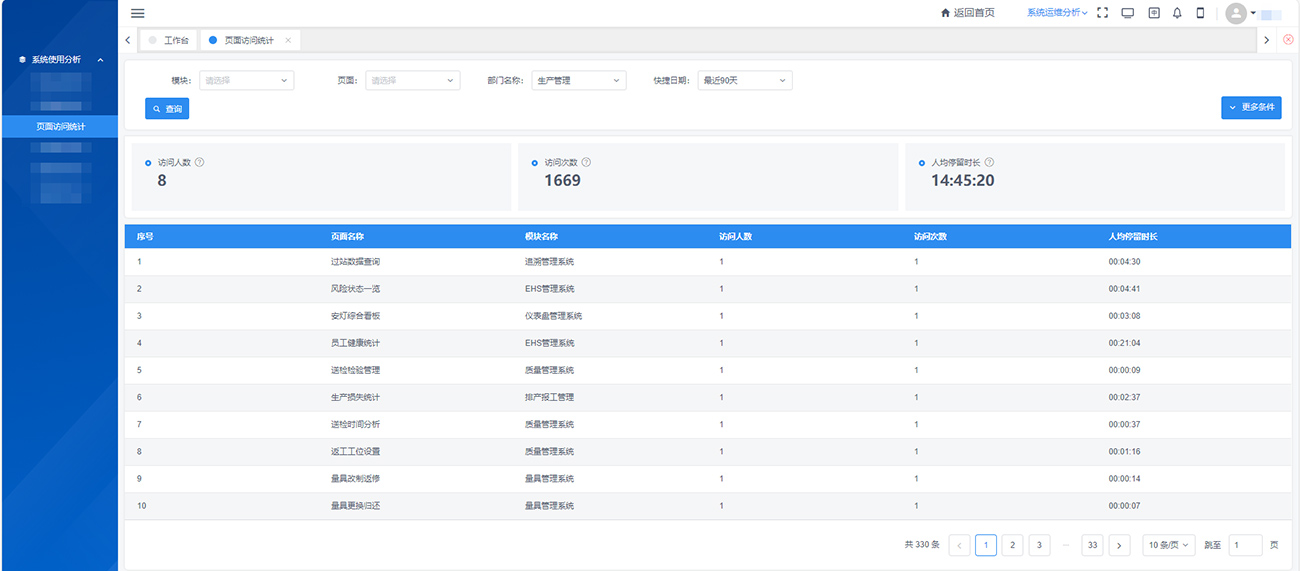Select 页面访问统计 in the left sidebar

pos(60,127)
